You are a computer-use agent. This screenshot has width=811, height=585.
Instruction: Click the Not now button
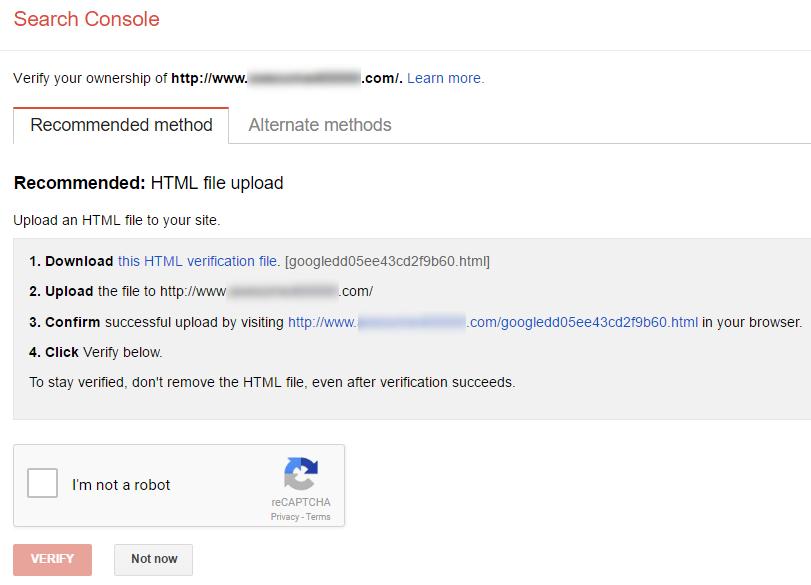click(x=152, y=559)
